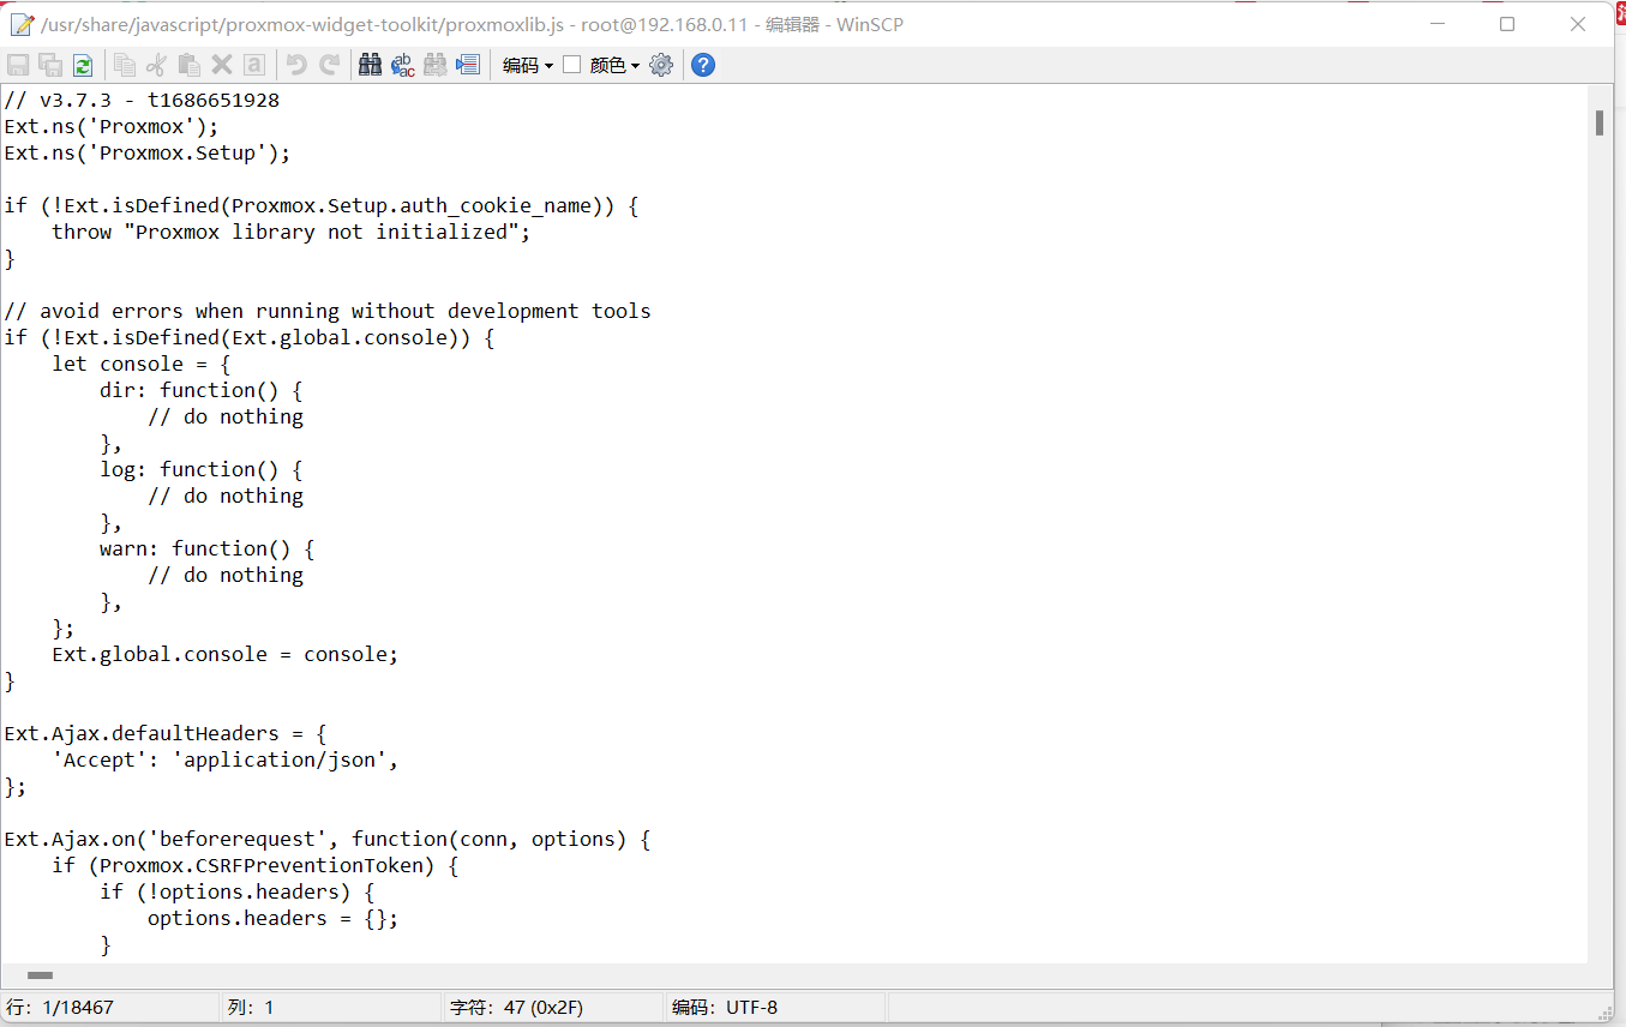Click the Find Next icon
Viewport: 1626px width, 1027px height.
click(x=435, y=65)
